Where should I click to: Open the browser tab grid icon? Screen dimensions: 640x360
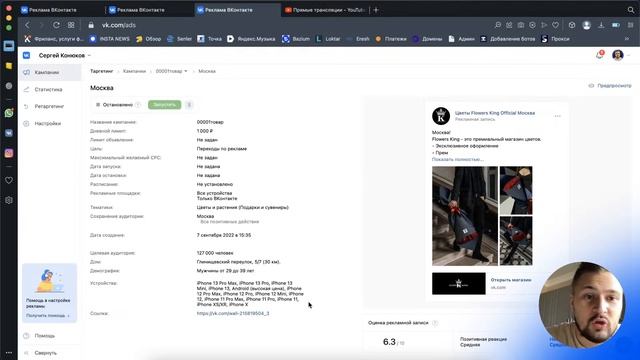[71, 25]
